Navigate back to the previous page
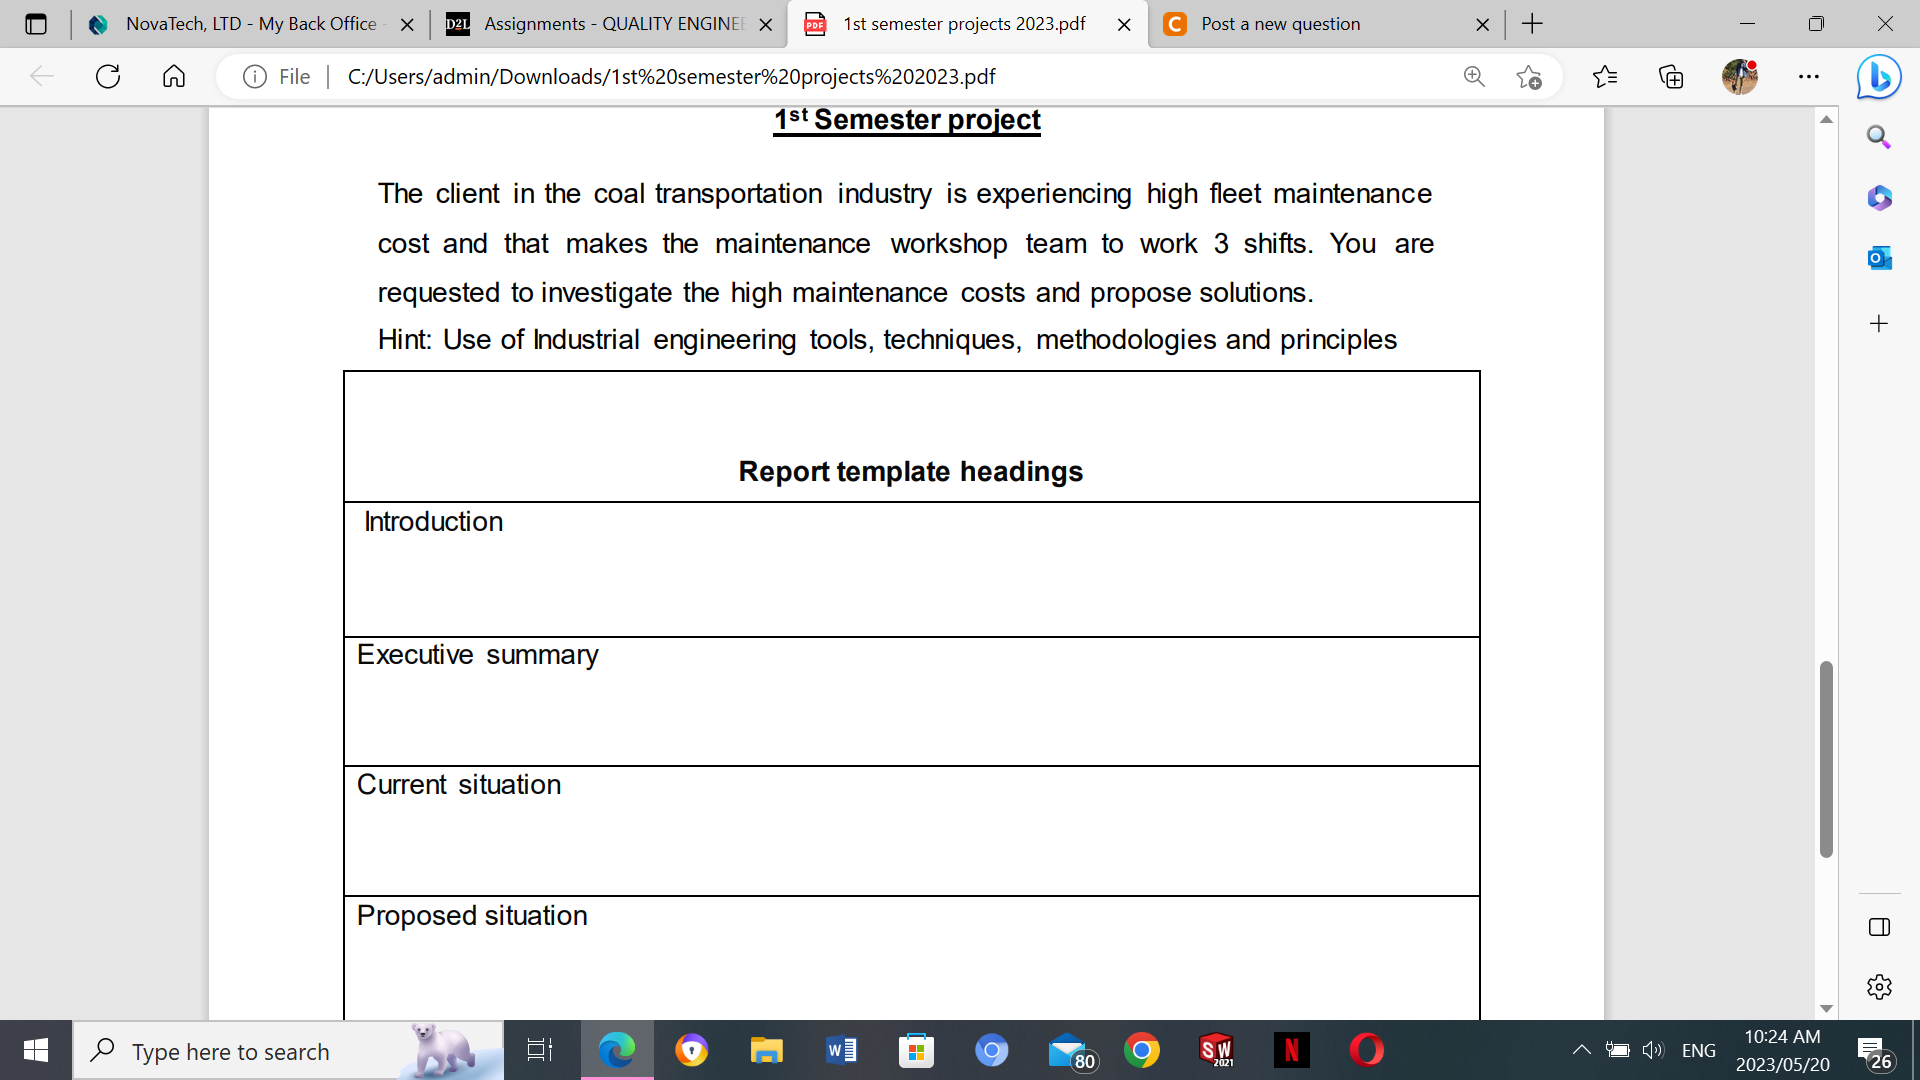Screen dimensions: 1920x1080 click(x=40, y=76)
